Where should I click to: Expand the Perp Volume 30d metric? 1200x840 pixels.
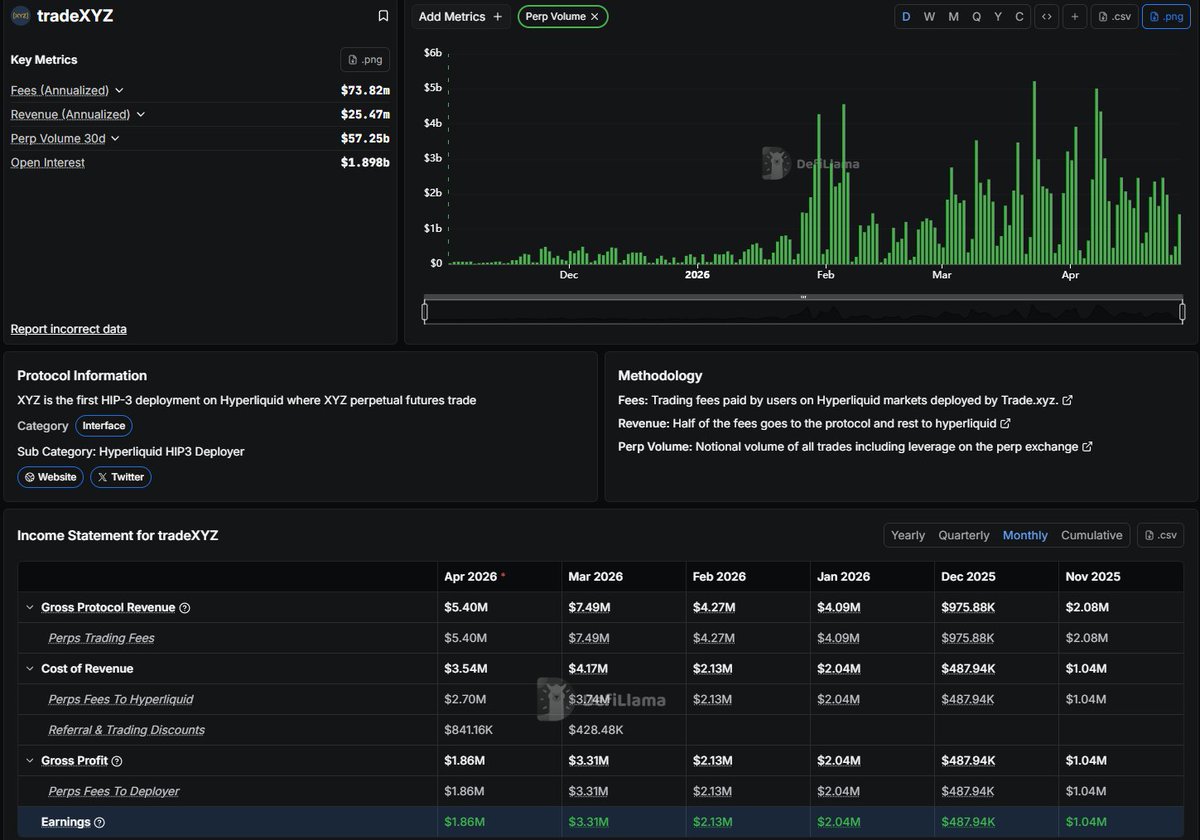[115, 138]
